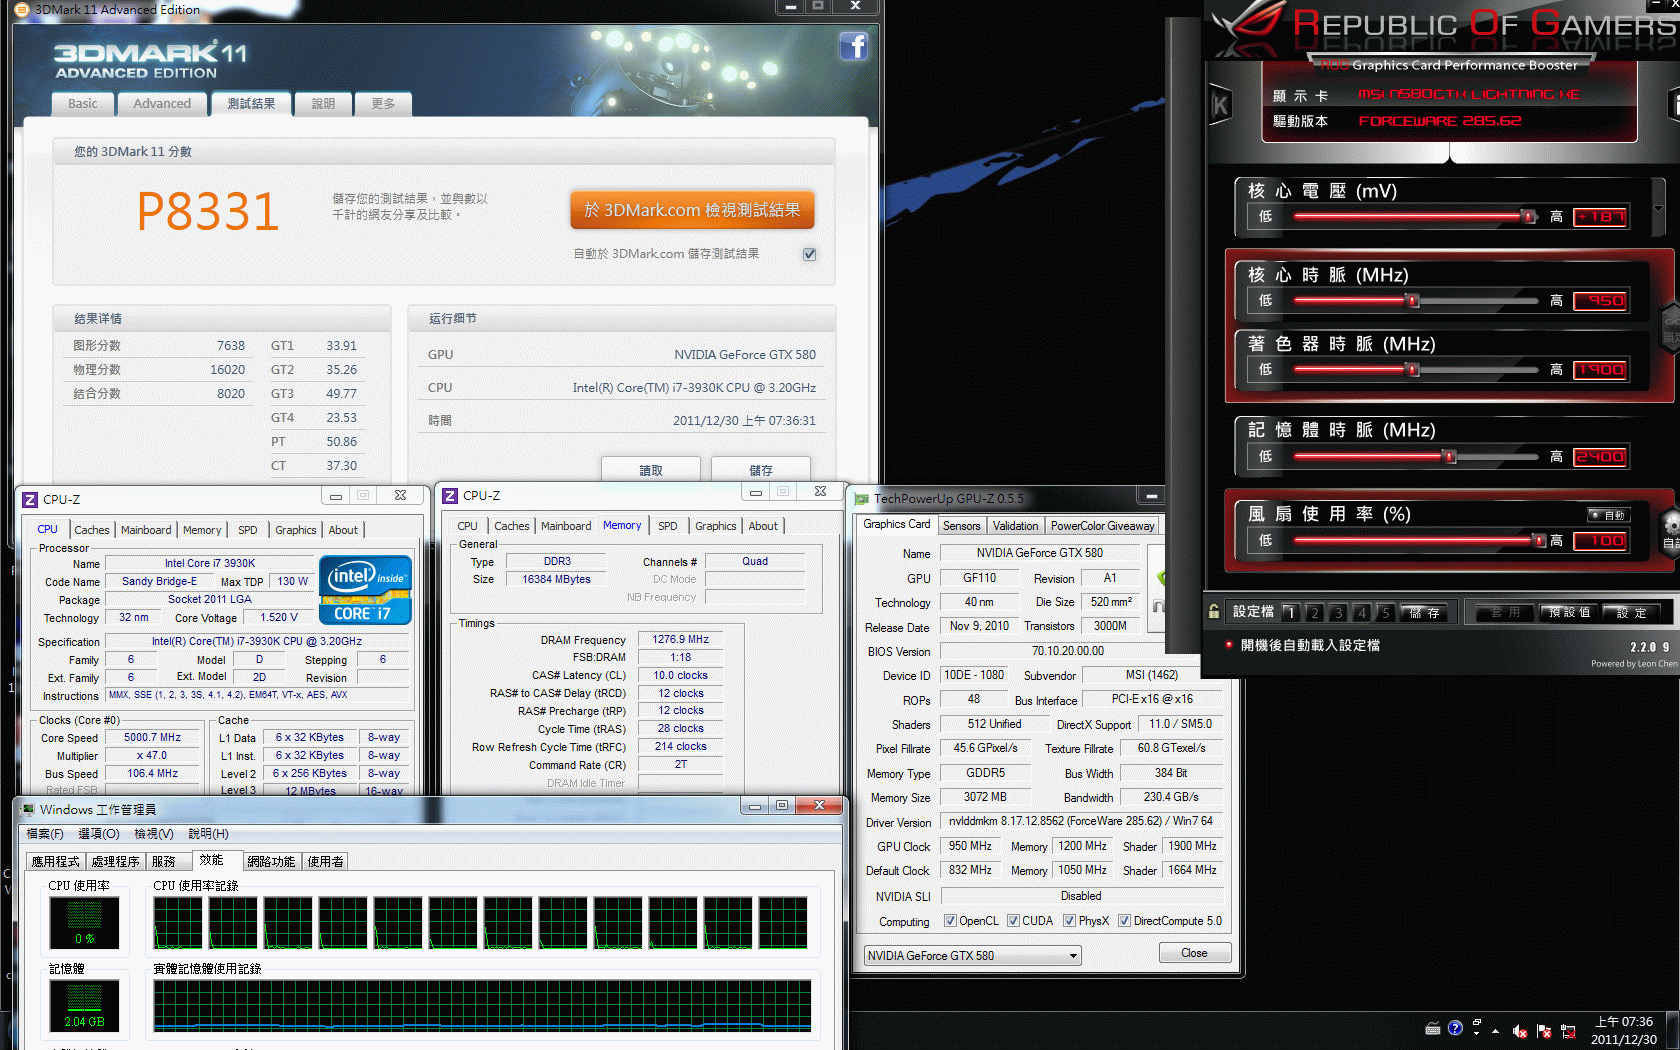Show hidden tray icons arrow
This screenshot has width=1680, height=1050.
pyautogui.click(x=1495, y=1031)
